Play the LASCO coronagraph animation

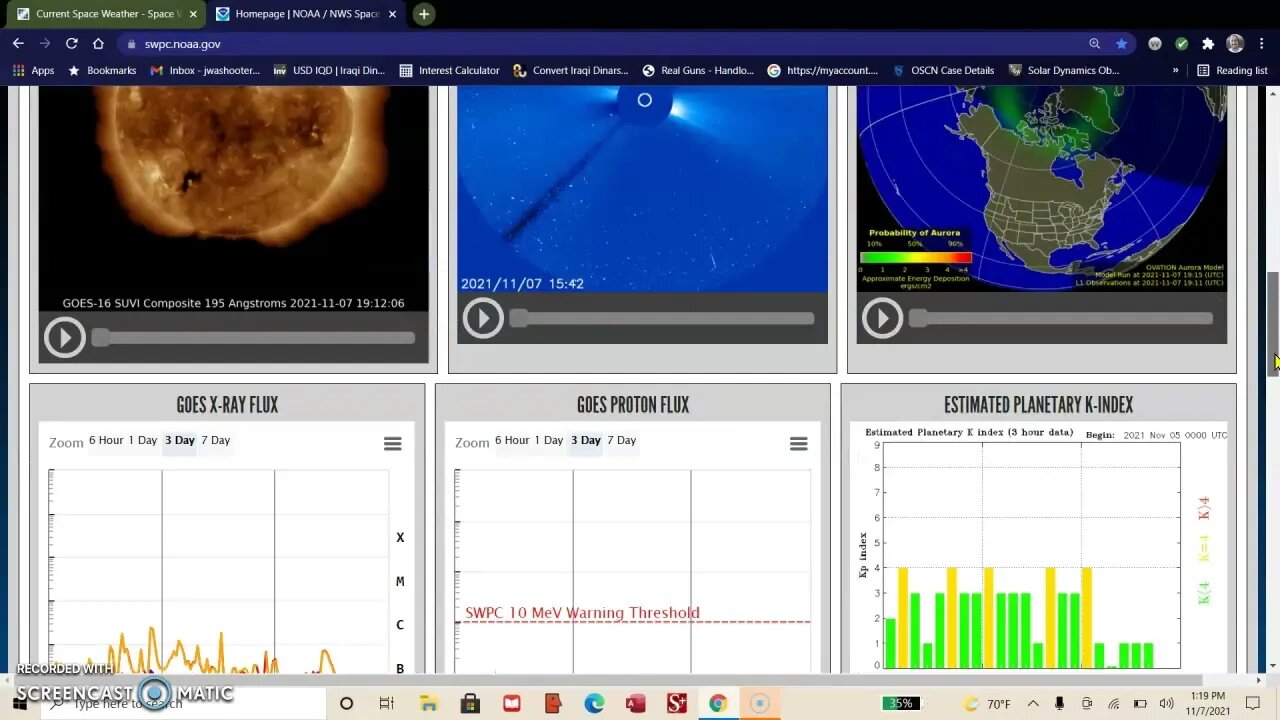click(x=483, y=318)
